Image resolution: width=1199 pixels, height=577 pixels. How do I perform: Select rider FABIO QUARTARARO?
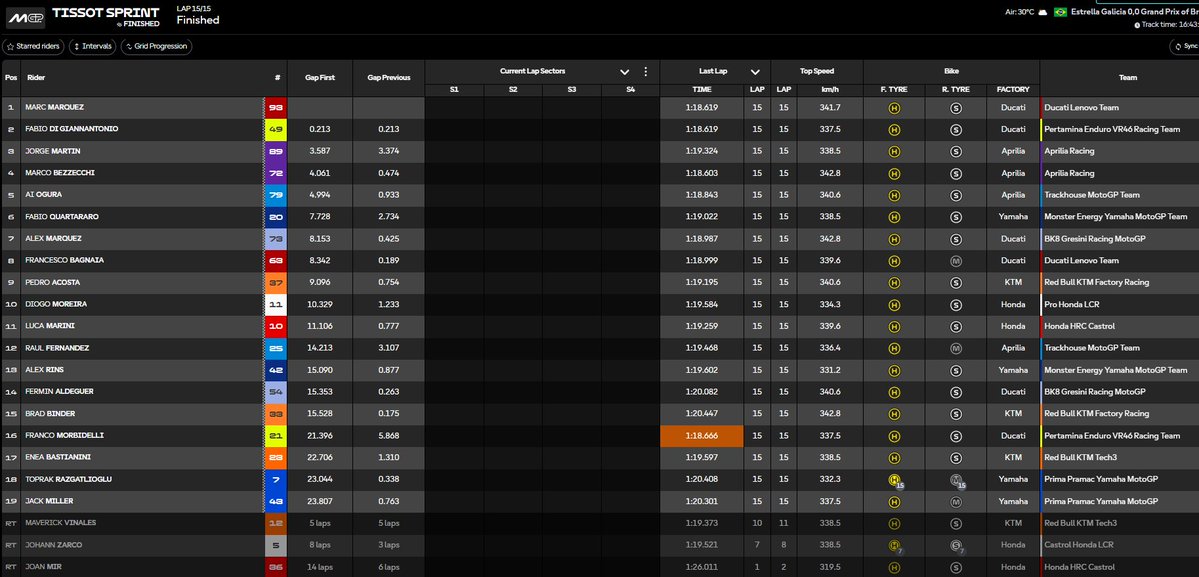[x=61, y=217]
